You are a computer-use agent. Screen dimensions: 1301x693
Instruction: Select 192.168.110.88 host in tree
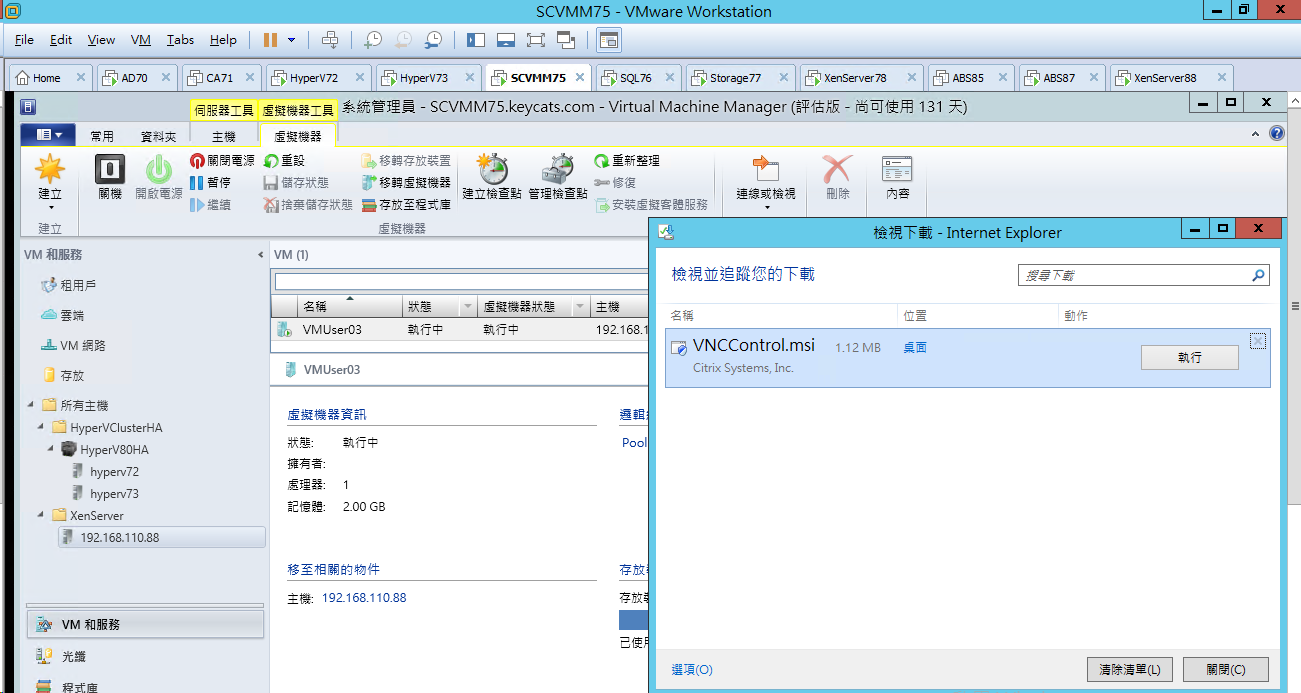[x=161, y=537]
